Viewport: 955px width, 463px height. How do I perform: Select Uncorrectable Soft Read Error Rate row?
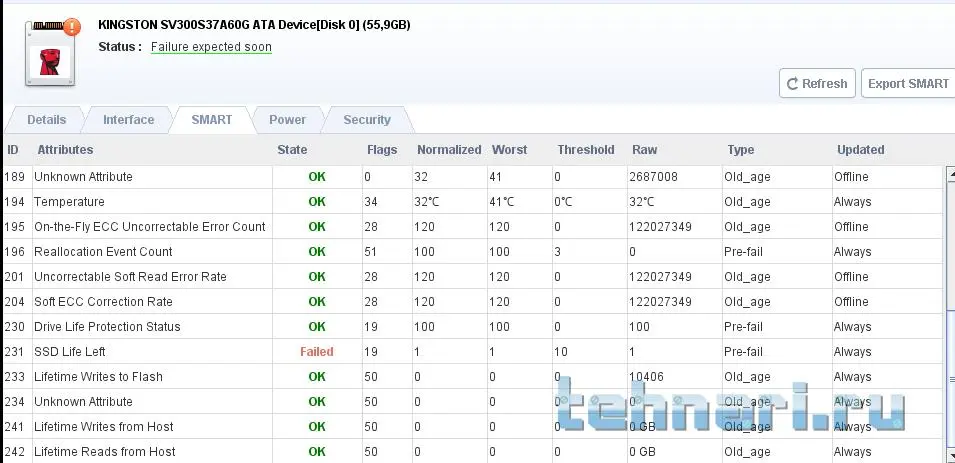pyautogui.click(x=473, y=277)
